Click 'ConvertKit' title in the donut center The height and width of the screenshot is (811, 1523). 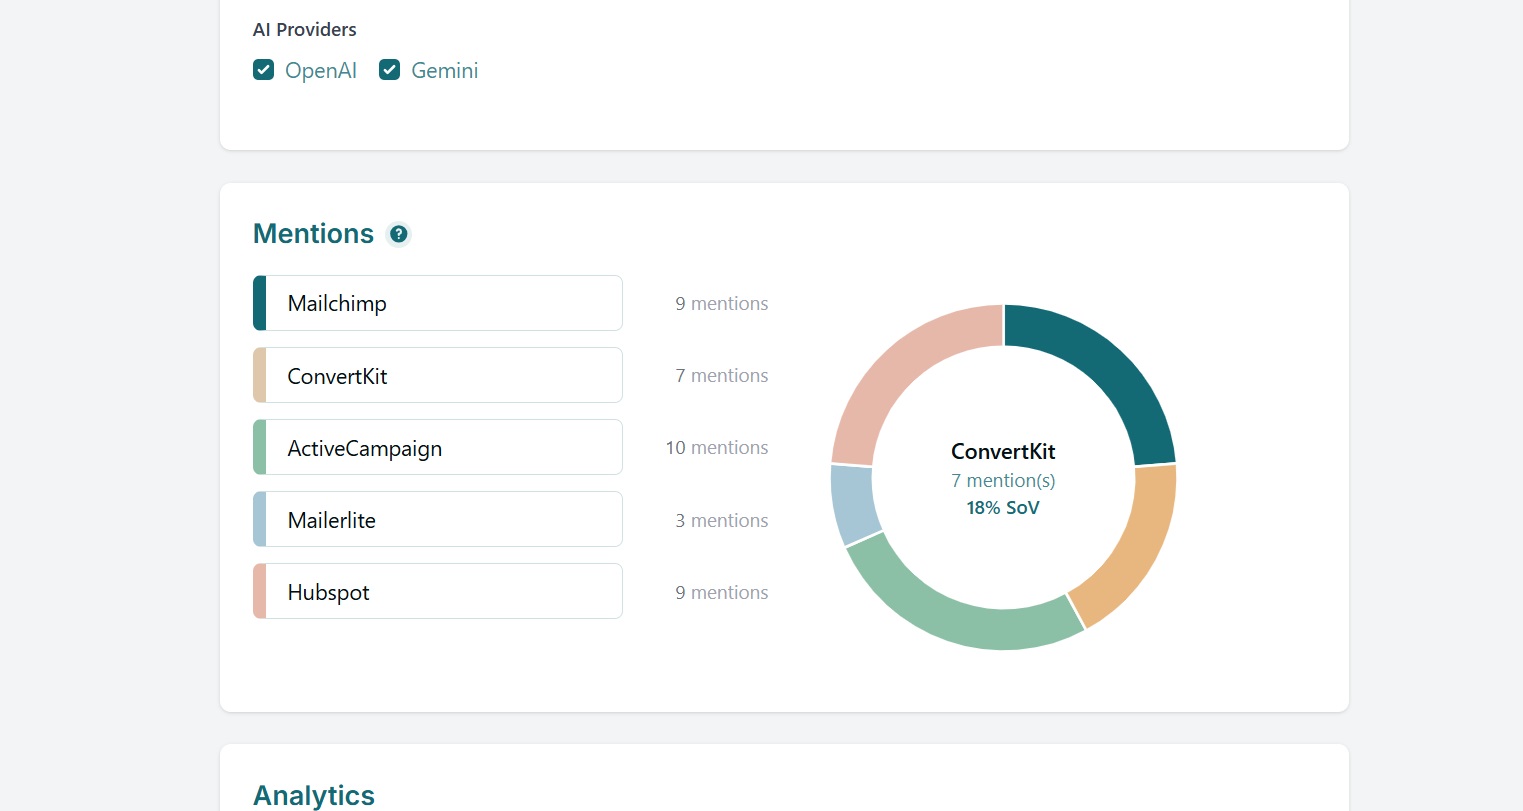pyautogui.click(x=1003, y=452)
